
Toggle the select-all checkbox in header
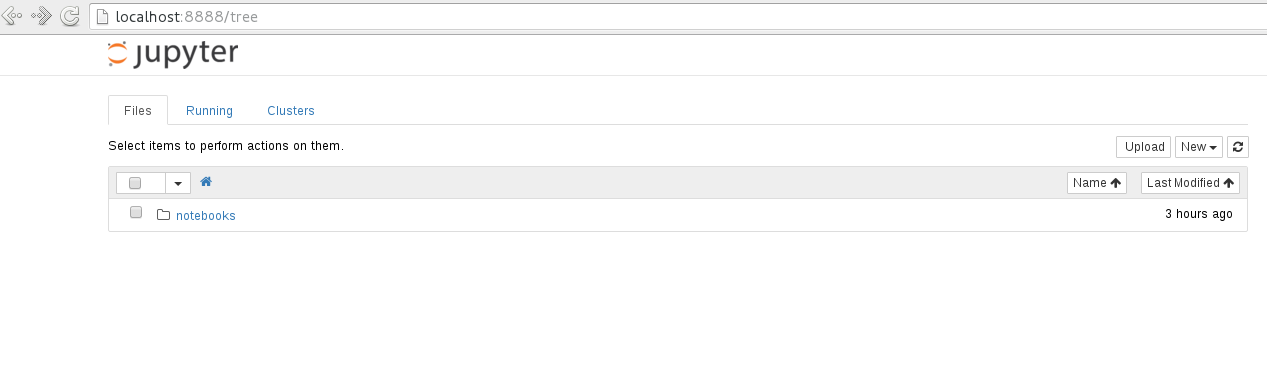(x=135, y=183)
